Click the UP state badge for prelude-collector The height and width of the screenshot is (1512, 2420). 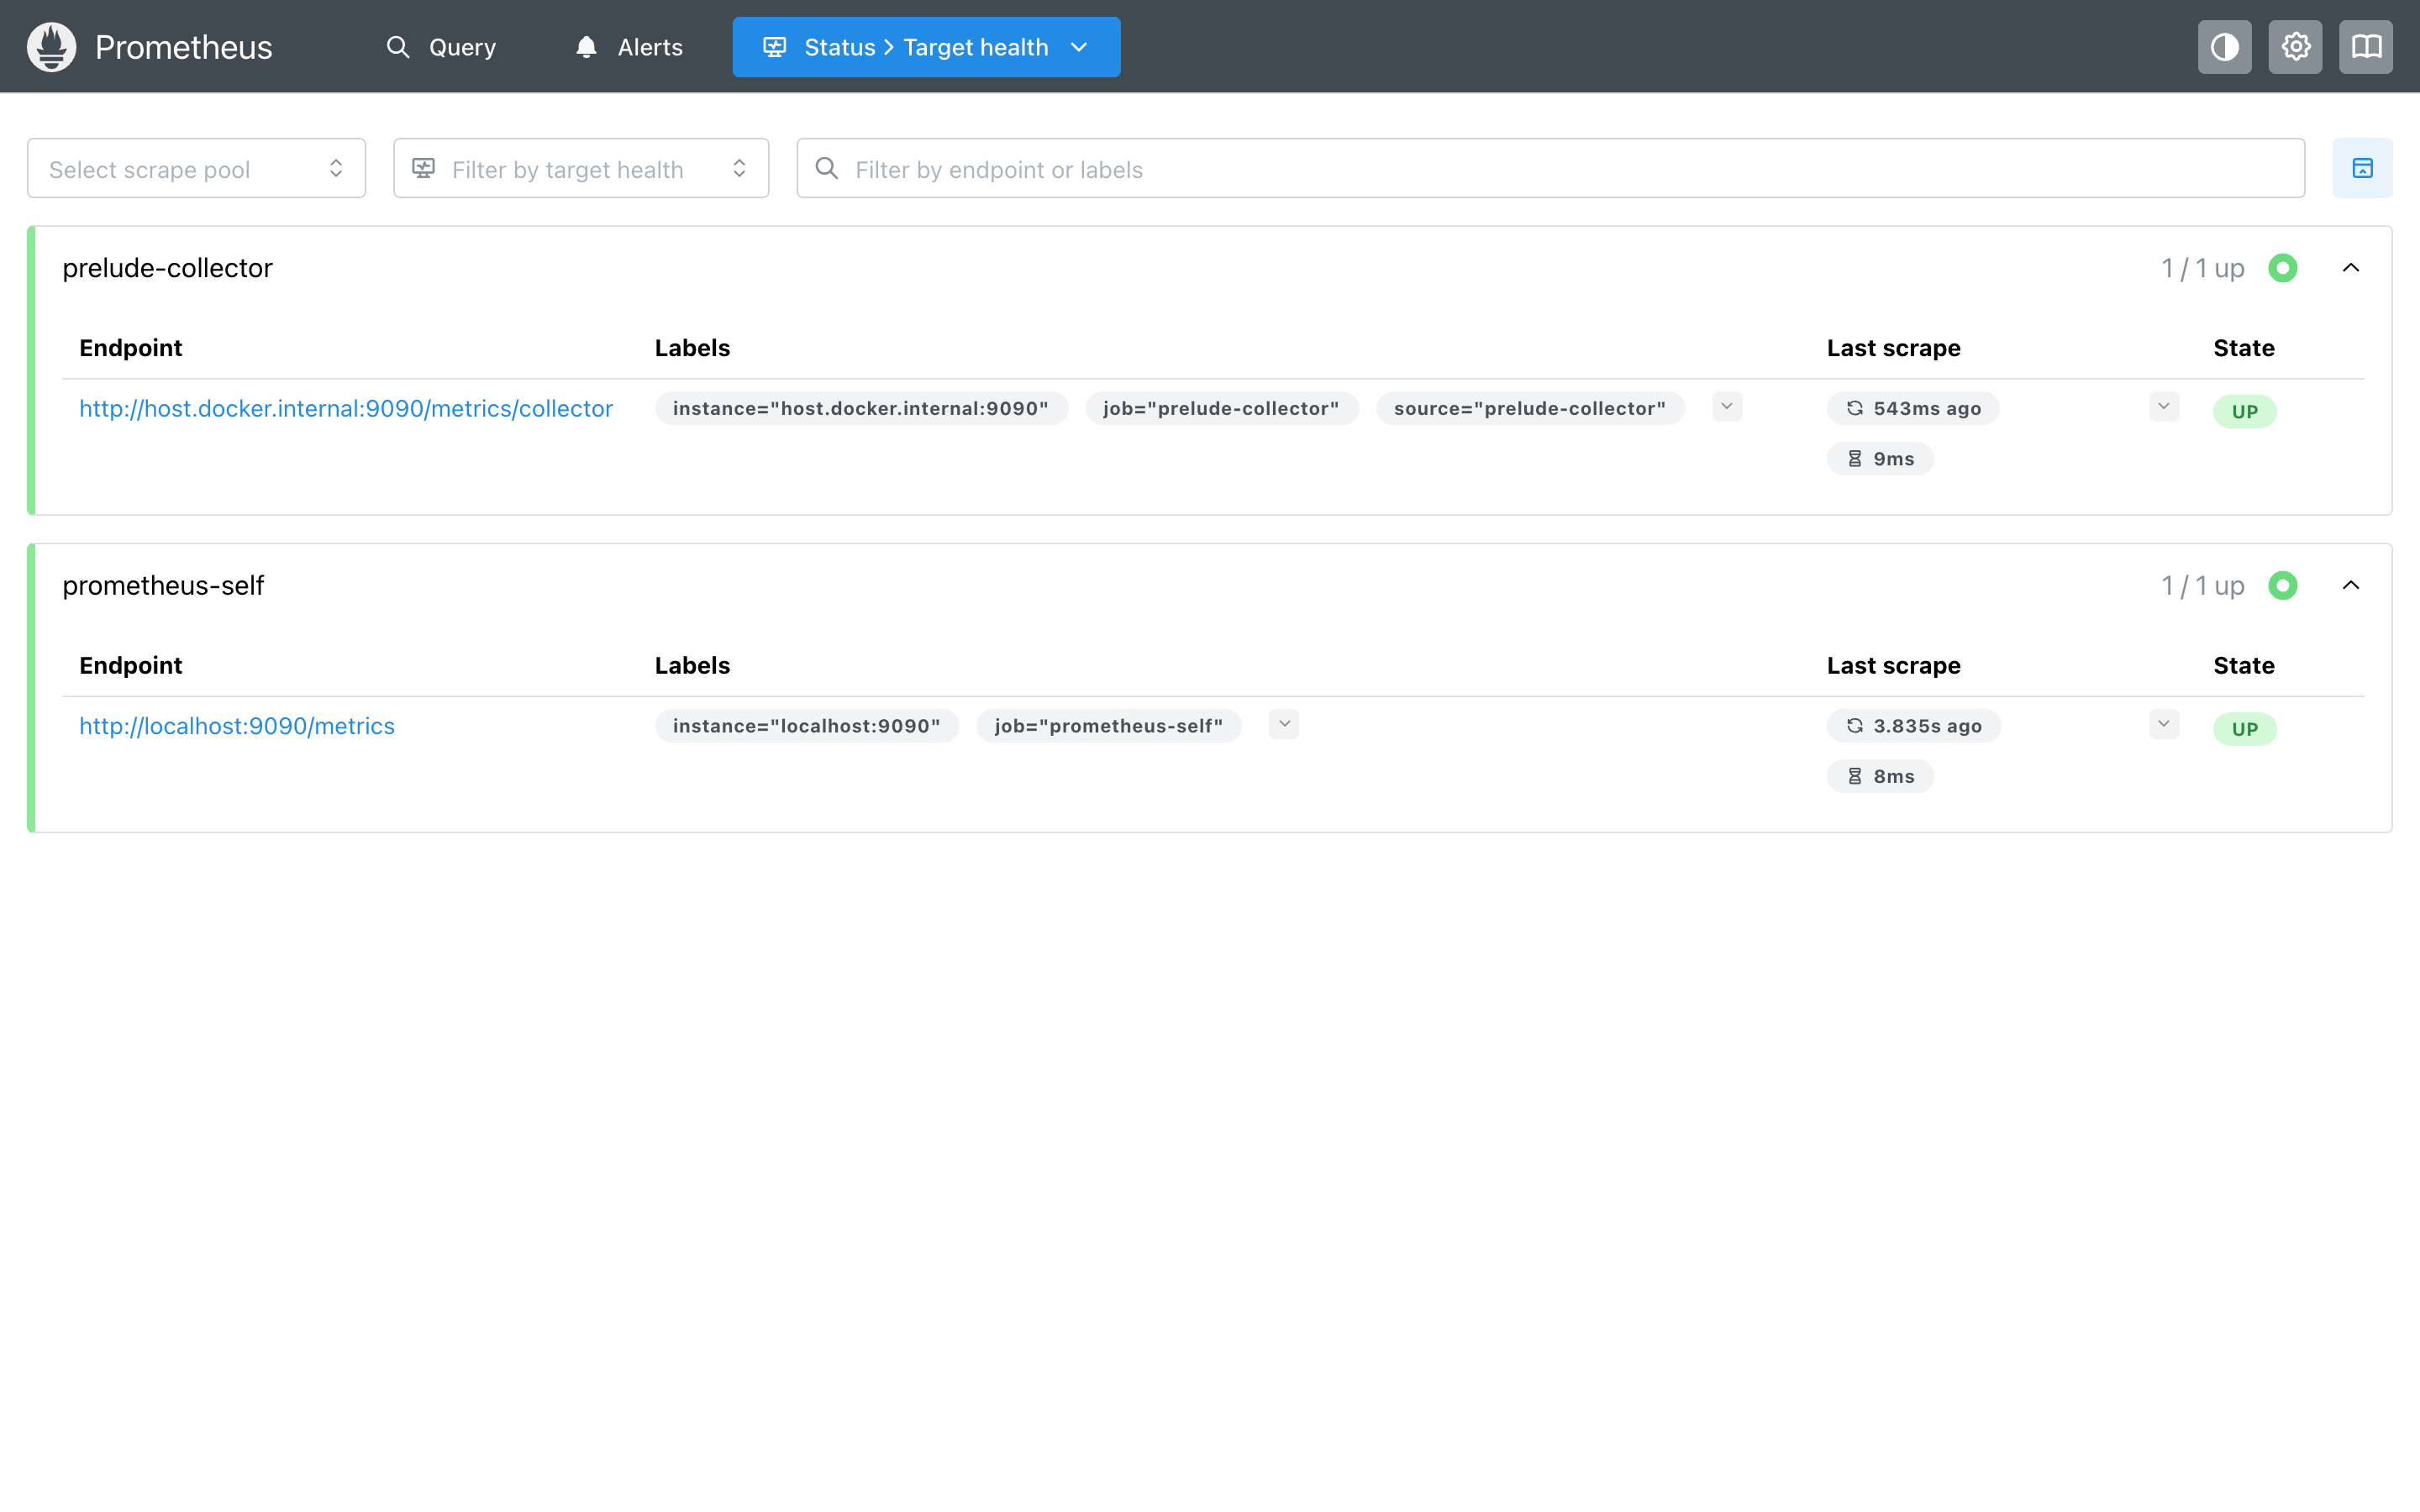tap(2244, 411)
